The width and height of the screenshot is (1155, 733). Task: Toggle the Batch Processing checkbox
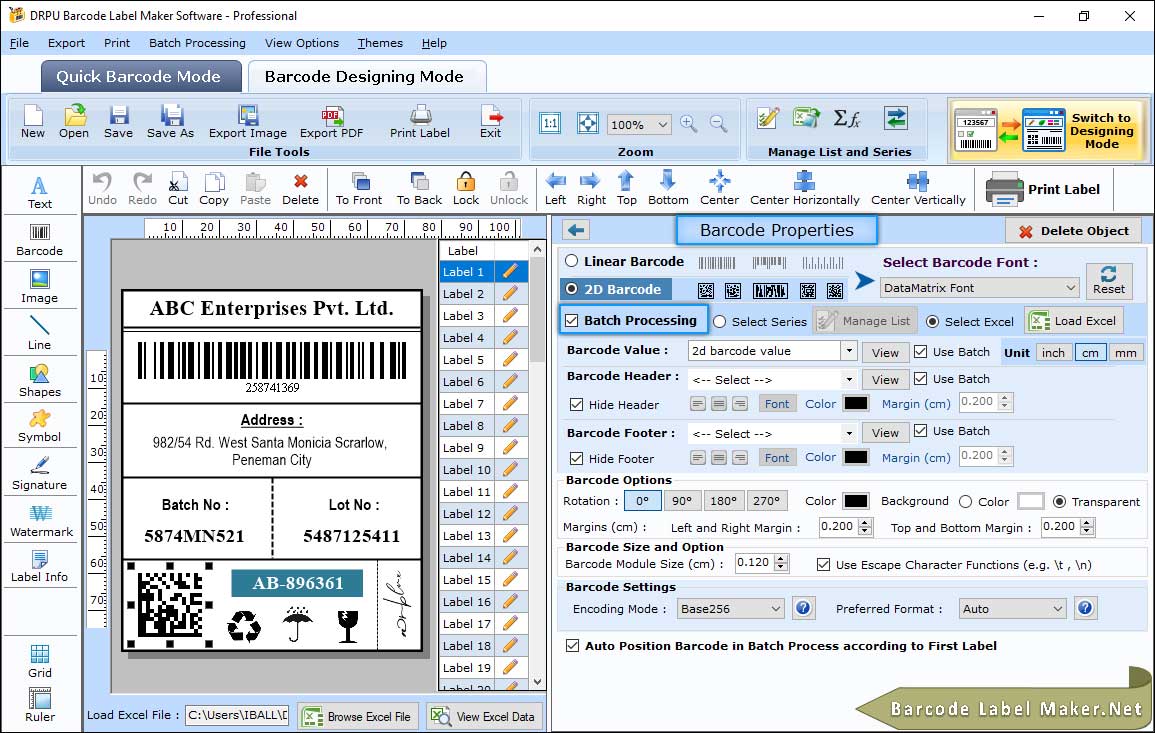pyautogui.click(x=572, y=320)
